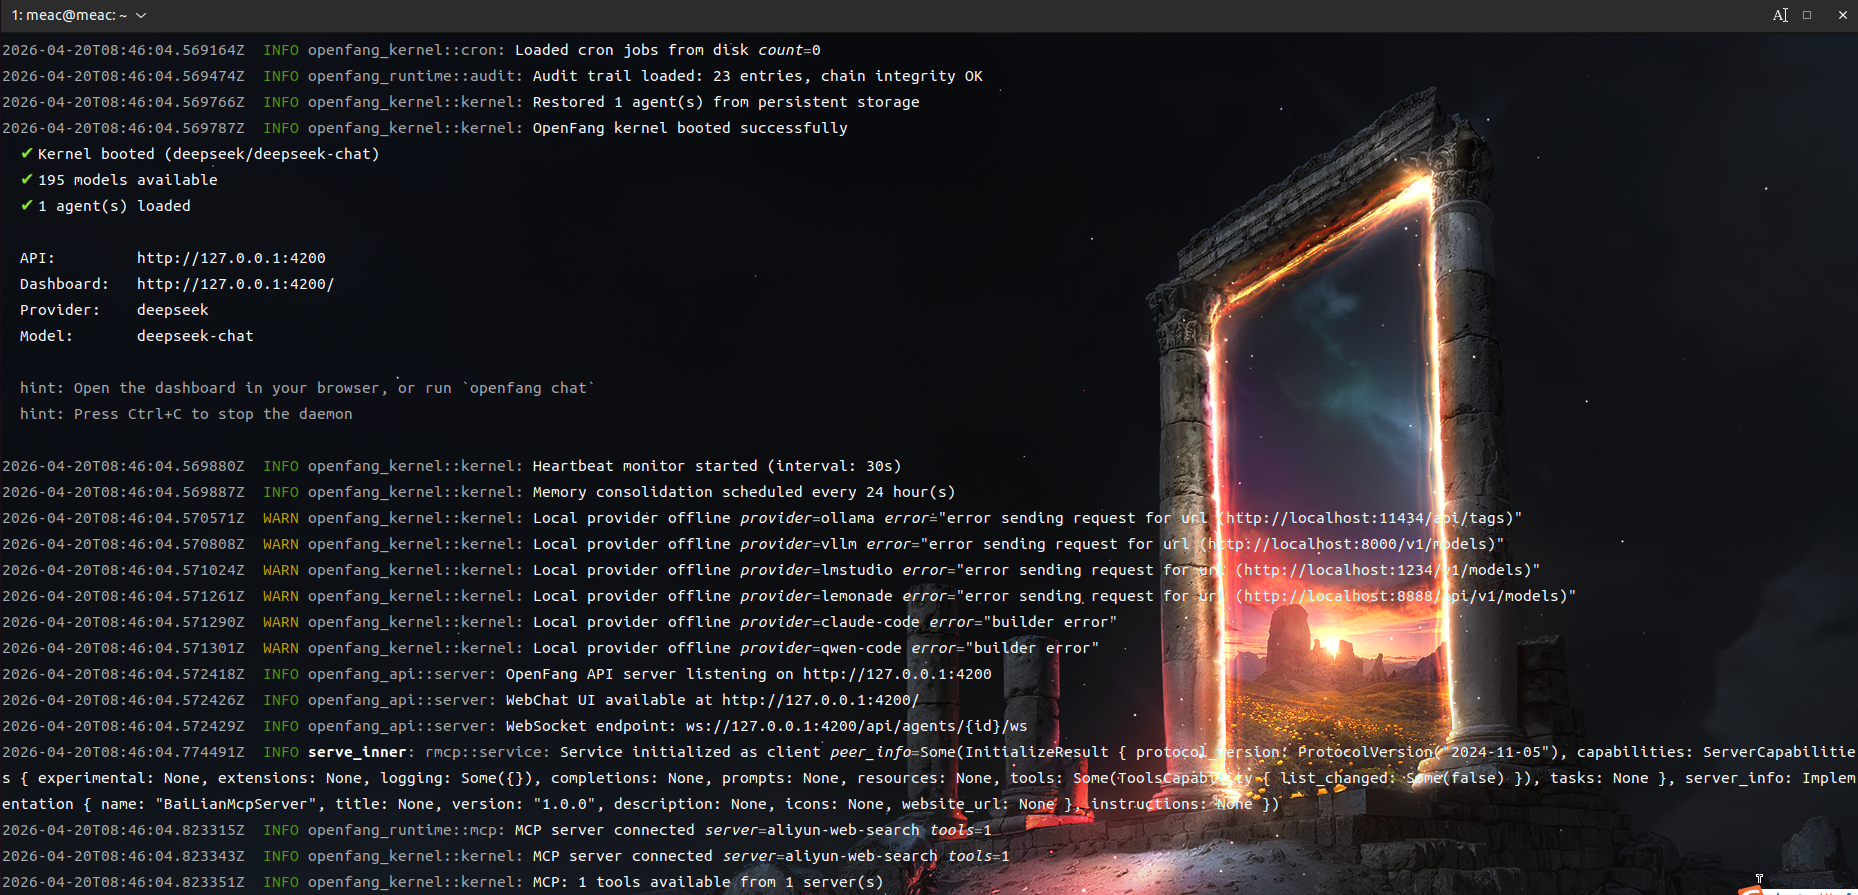Open the terminal tab dropdown chevron
1858x895 pixels.
tap(141, 15)
